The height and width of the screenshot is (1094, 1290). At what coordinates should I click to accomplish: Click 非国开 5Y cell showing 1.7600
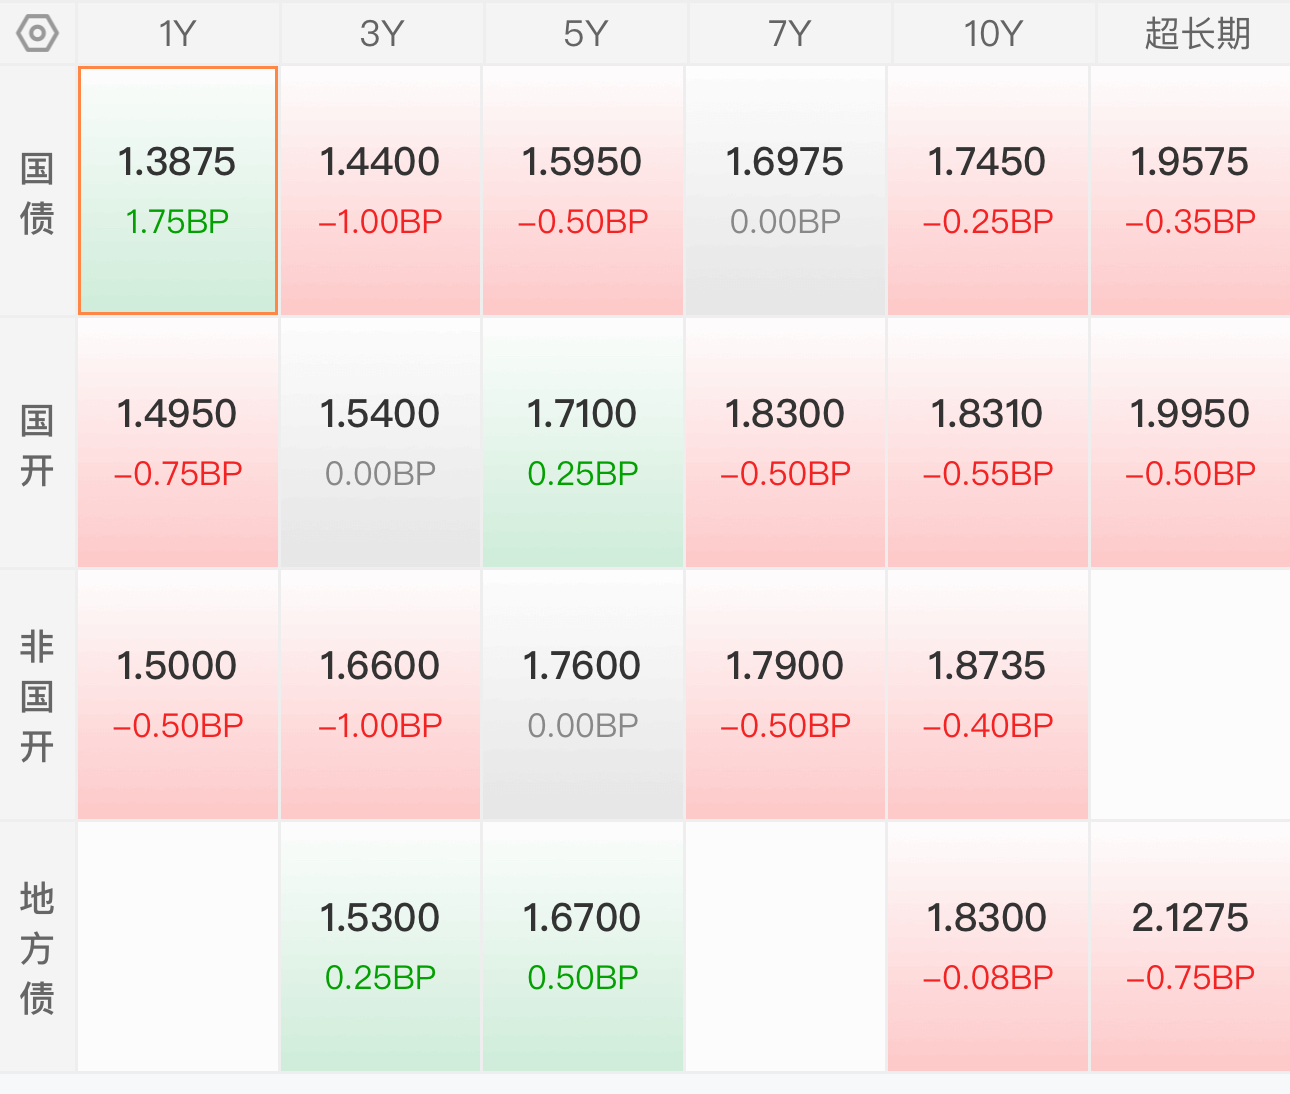tap(583, 695)
